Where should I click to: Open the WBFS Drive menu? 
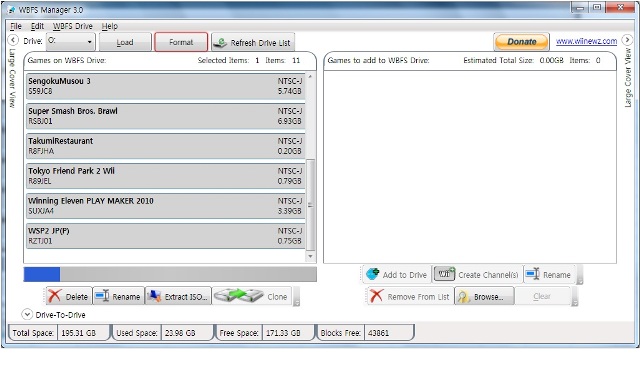(x=73, y=26)
